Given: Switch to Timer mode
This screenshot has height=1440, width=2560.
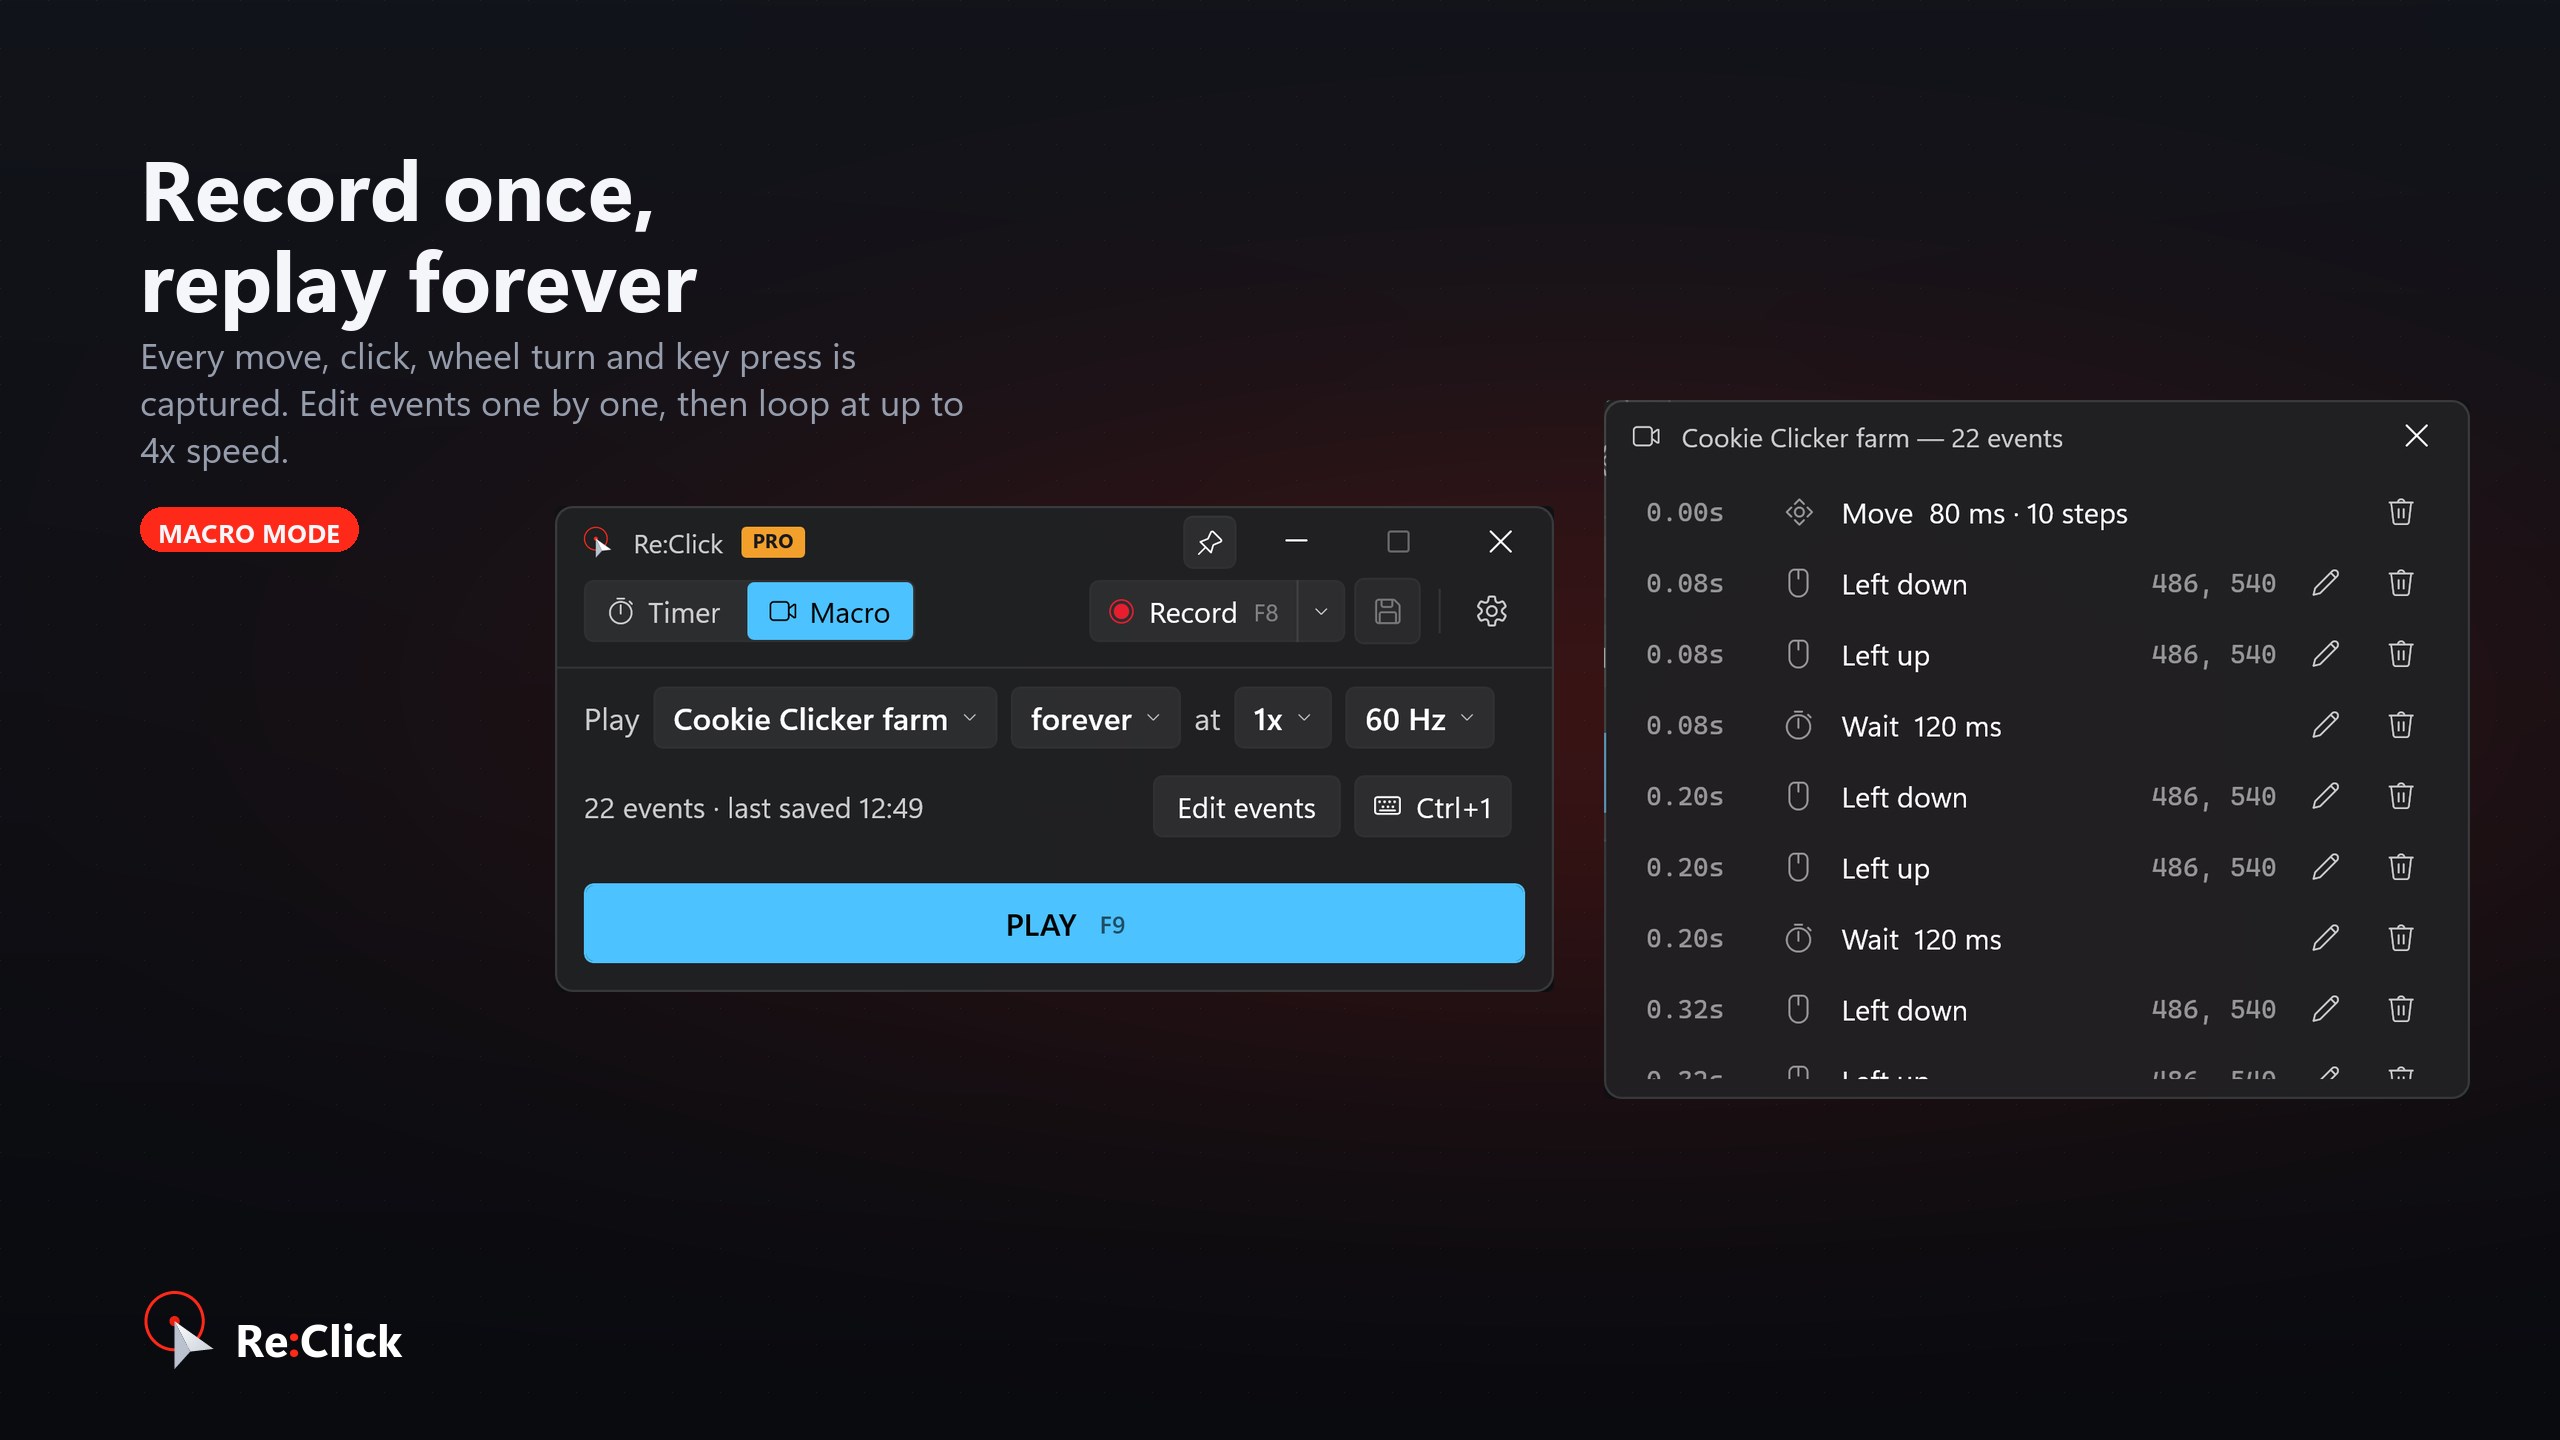Looking at the screenshot, I should pos(665,612).
